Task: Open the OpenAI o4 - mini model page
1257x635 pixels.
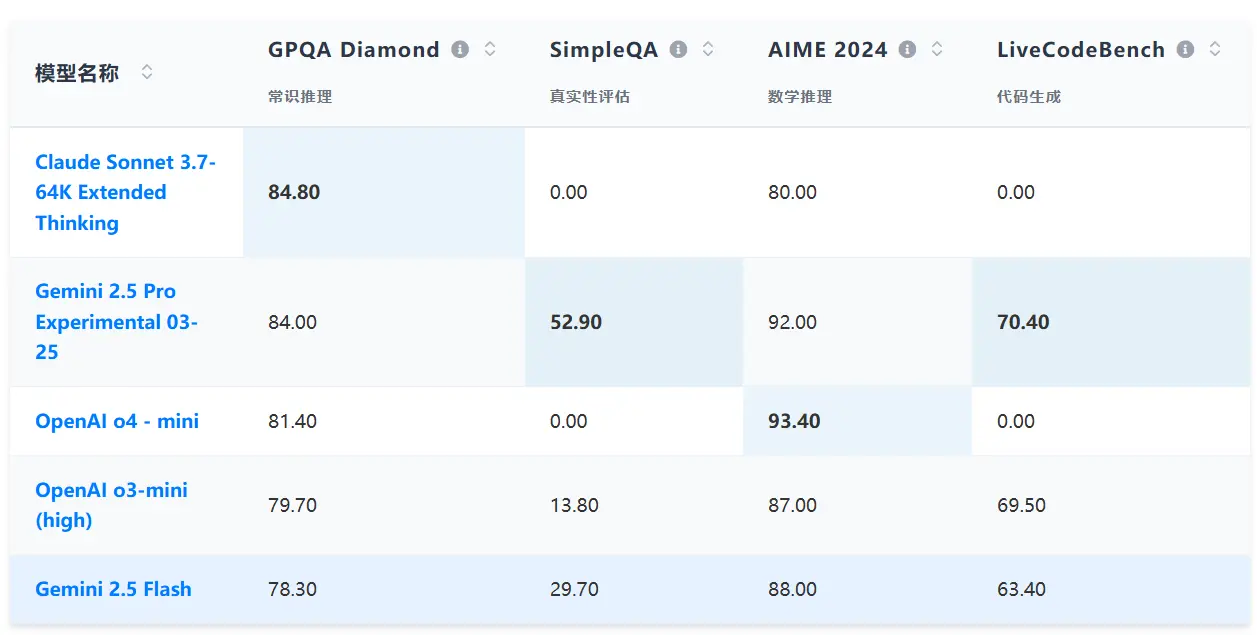Action: (x=117, y=421)
